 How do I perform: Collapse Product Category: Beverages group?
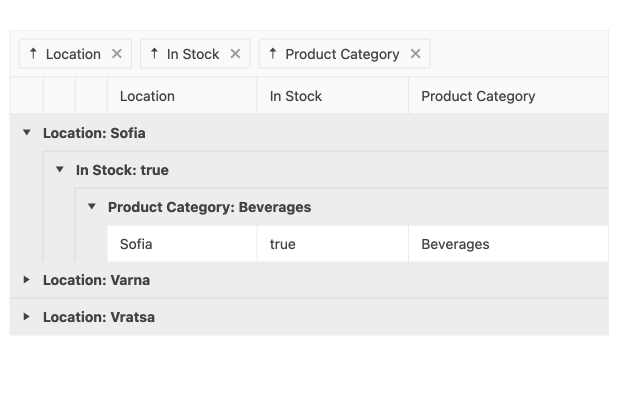click(x=92, y=206)
